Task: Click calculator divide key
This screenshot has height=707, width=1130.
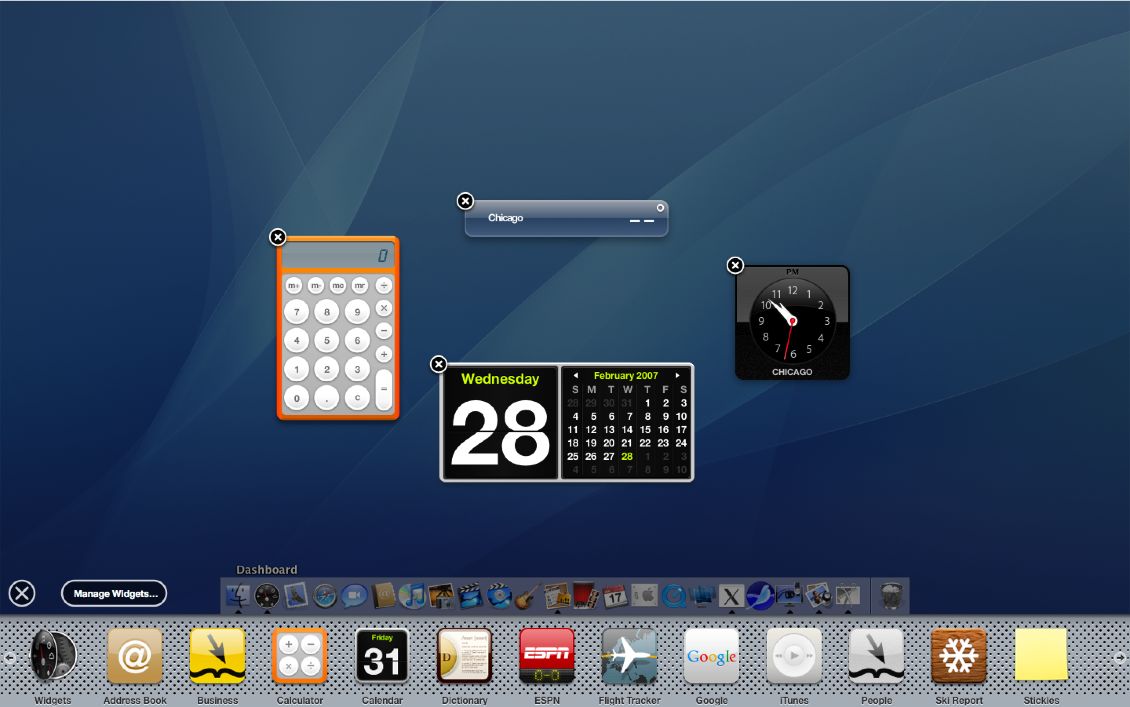Action: point(384,285)
